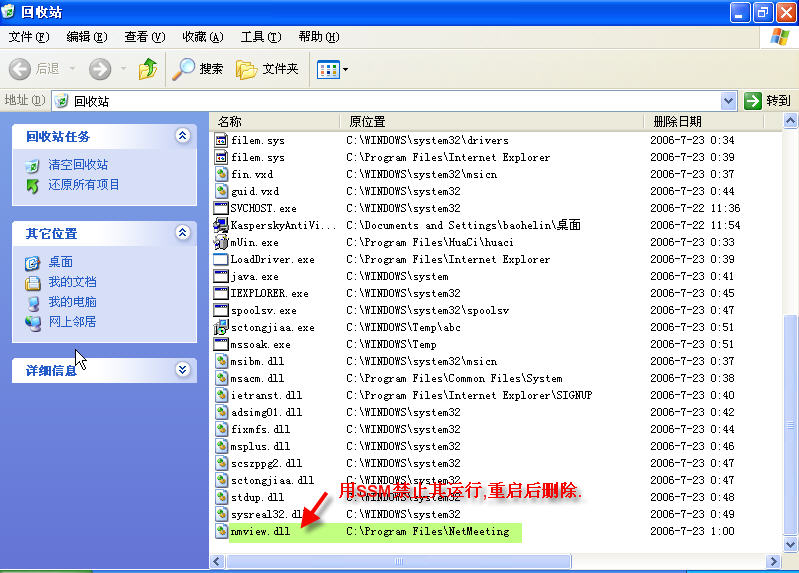Open the Search (搜索) toolbar button
The width and height of the screenshot is (799, 573).
point(198,69)
